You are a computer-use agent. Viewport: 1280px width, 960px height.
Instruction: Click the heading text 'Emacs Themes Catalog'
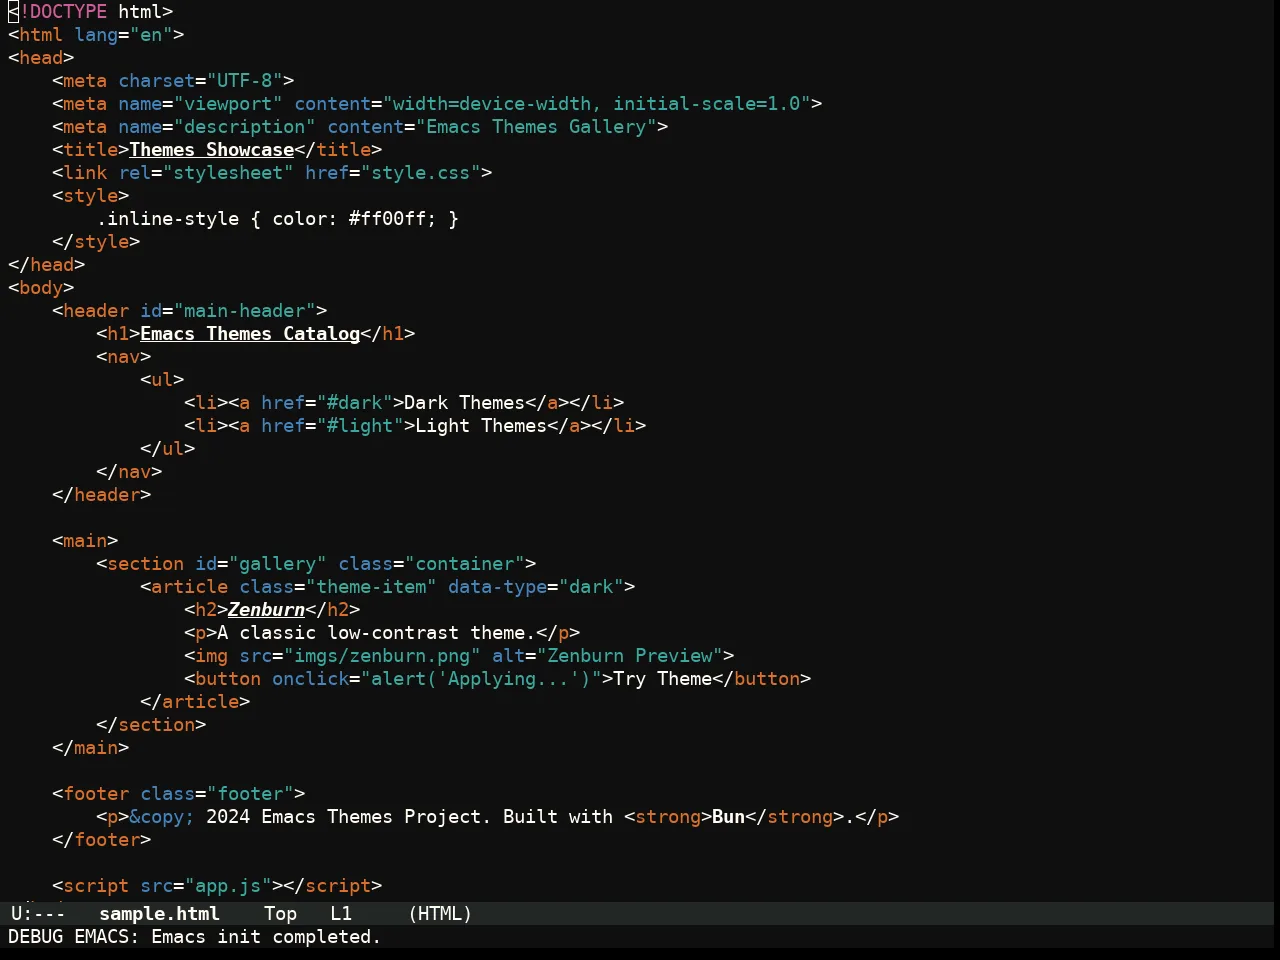point(250,333)
